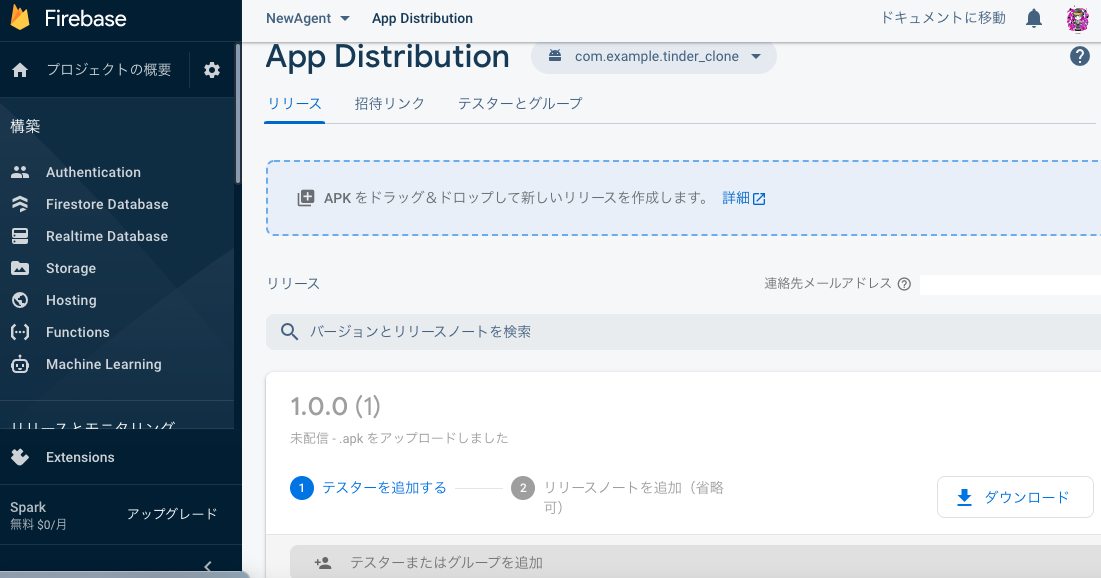Select Authentication in the sidebar
Viewport: 1101px width, 578px height.
click(93, 172)
